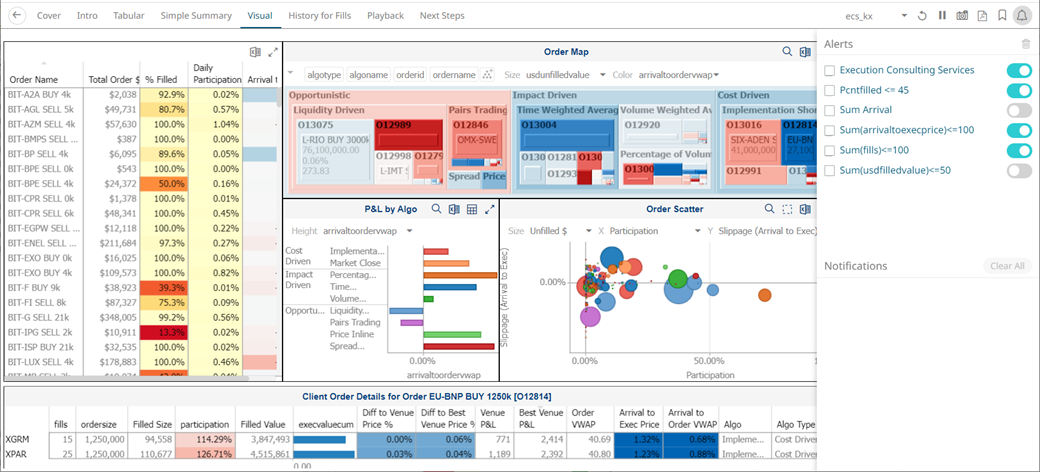Click the back arrow button
The image size is (1040, 472).
[x=17, y=15]
